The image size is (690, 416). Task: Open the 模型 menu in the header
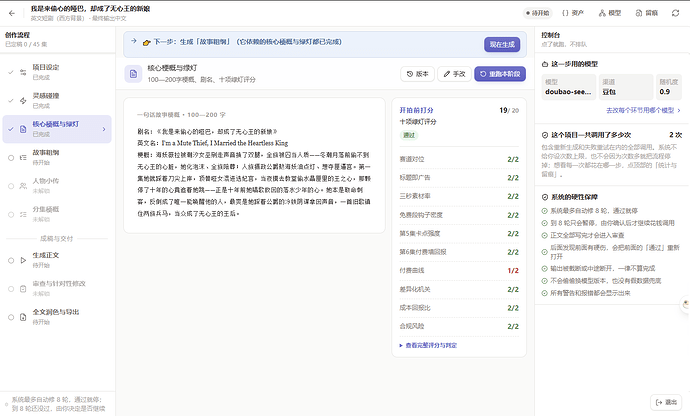coord(609,13)
